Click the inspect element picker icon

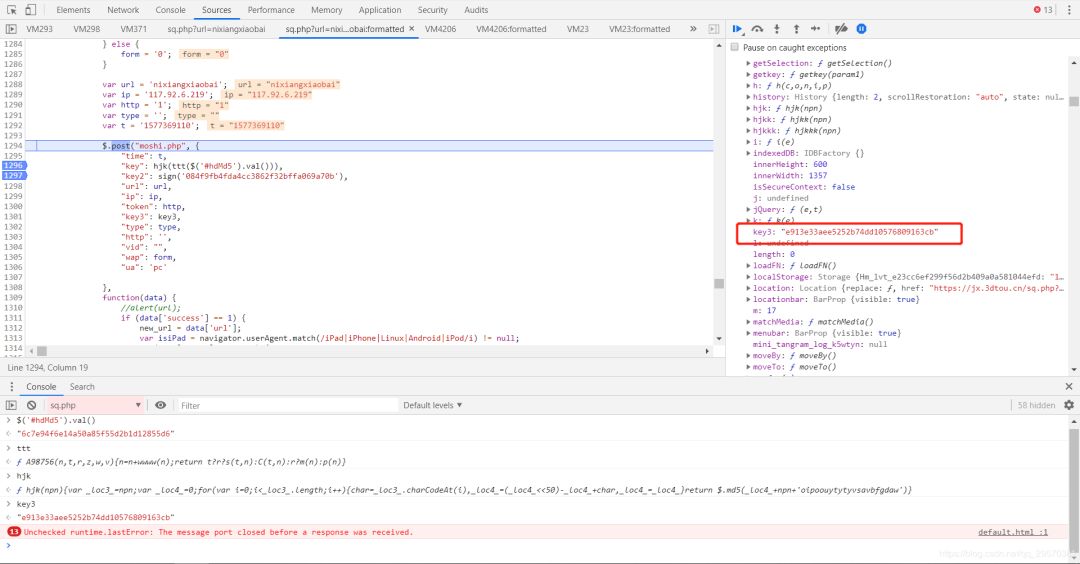pos(14,10)
